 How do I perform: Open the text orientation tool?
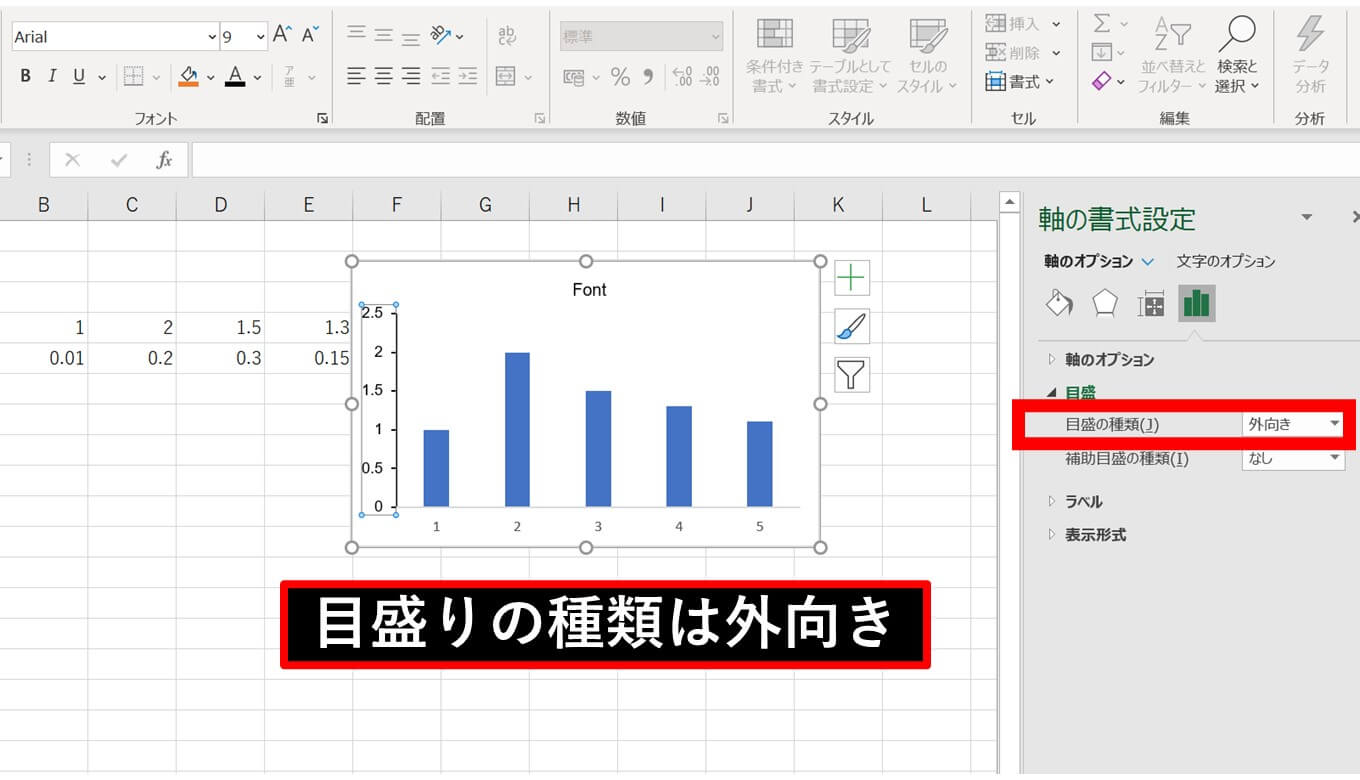coord(441,35)
